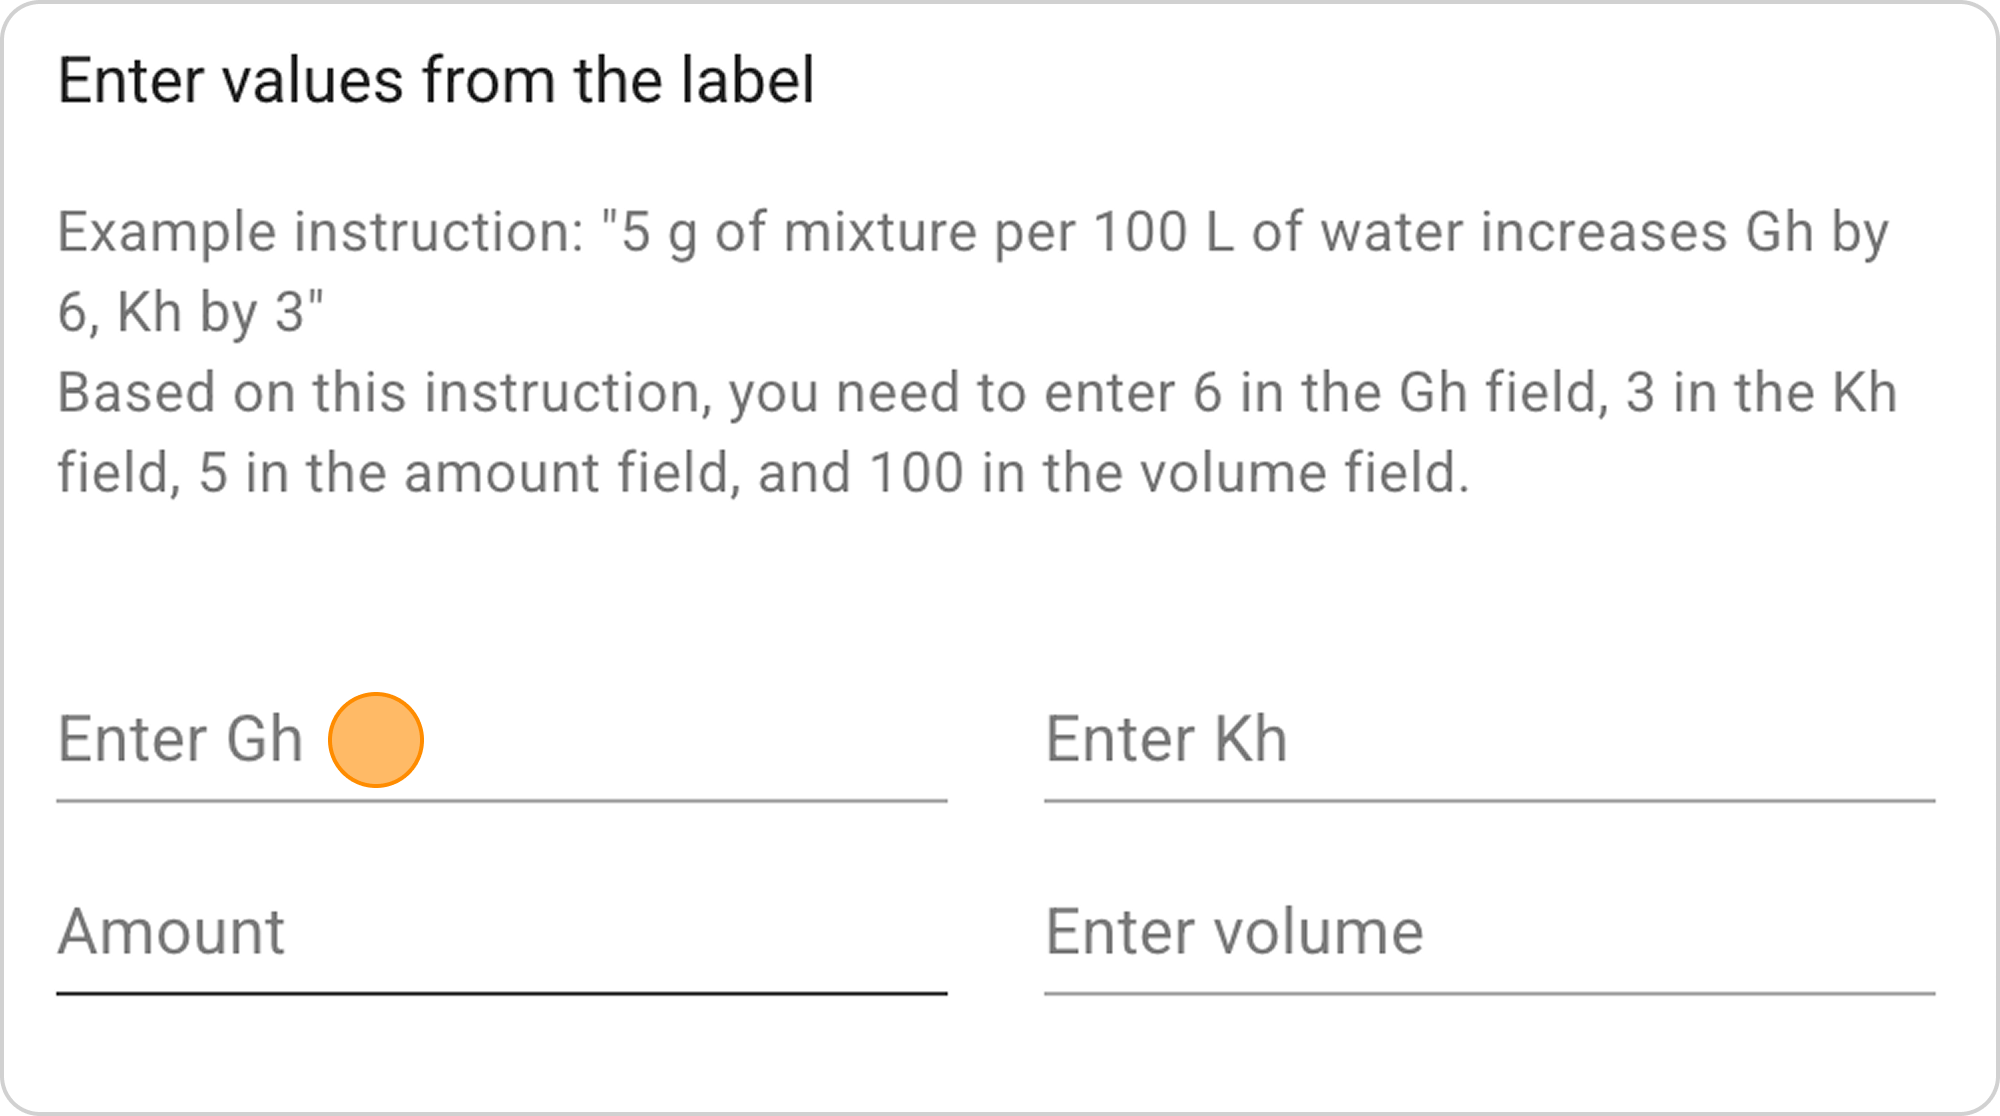
Task: Click the orange circle touch indicator
Action: pyautogui.click(x=376, y=740)
